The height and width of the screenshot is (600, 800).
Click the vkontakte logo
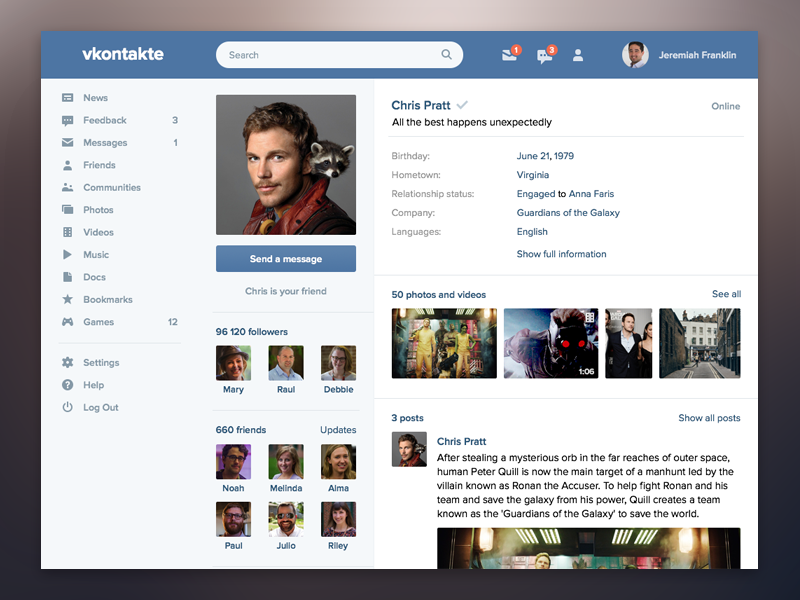click(123, 54)
